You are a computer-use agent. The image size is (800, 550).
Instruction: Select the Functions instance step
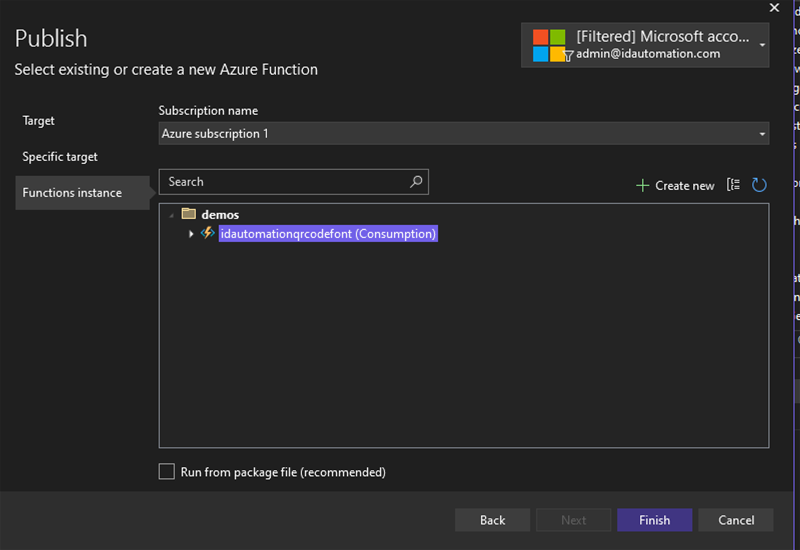(x=82, y=193)
